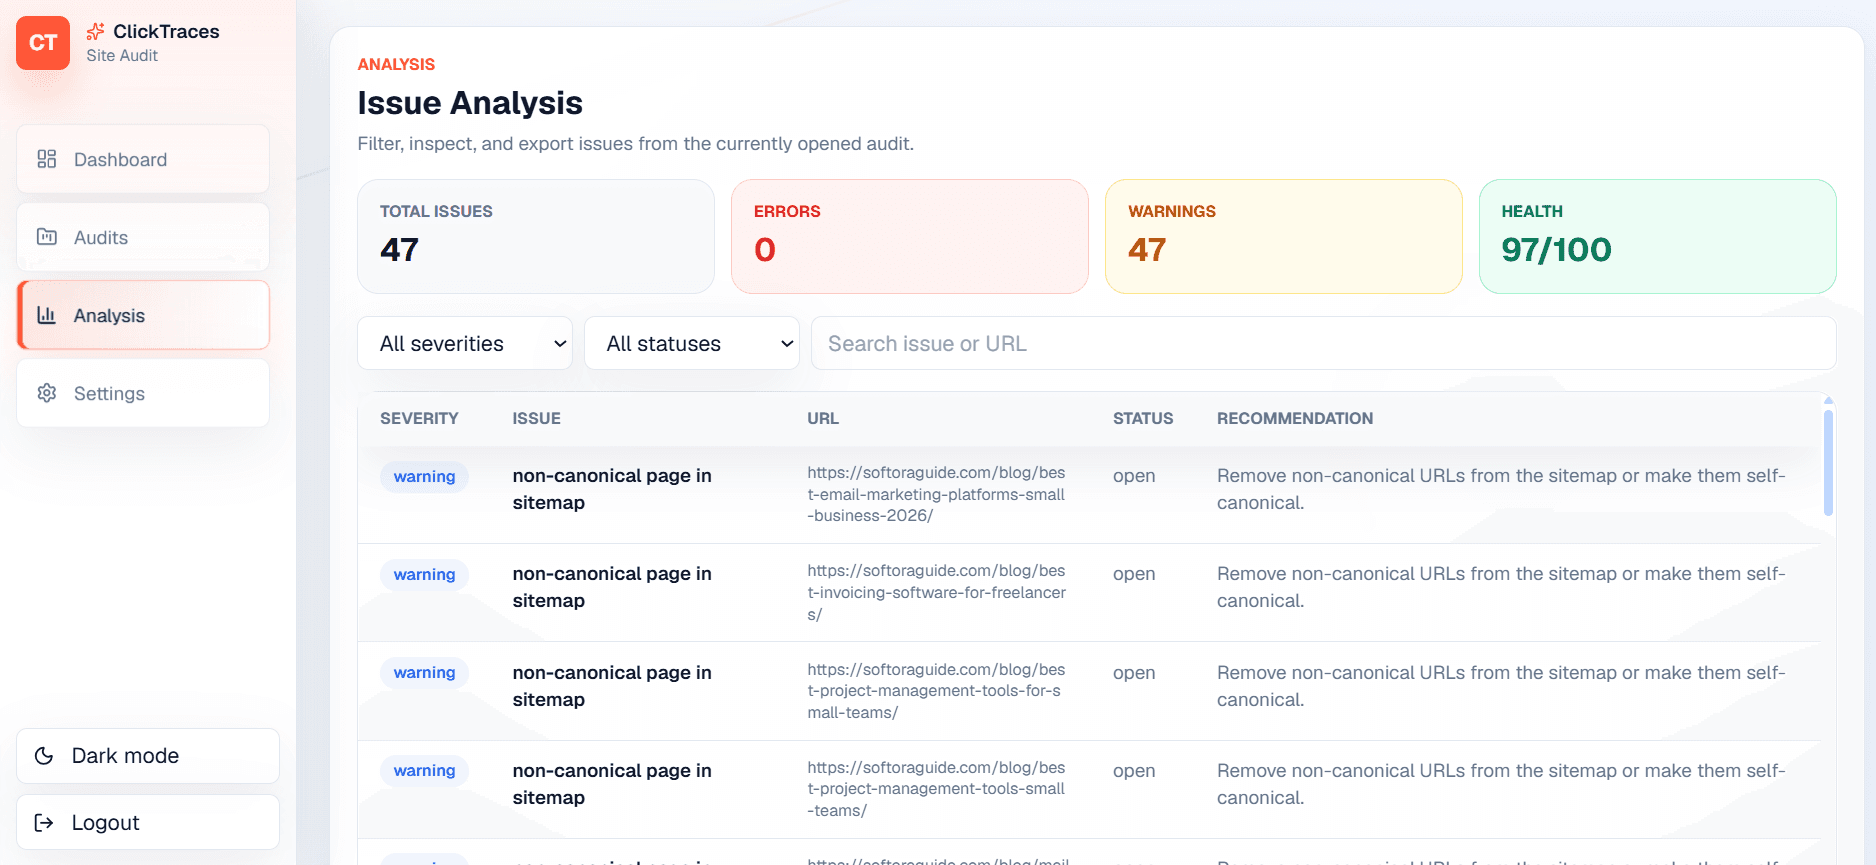Click the Analysis bar chart icon
Viewport: 1876px width, 865px height.
coord(47,315)
